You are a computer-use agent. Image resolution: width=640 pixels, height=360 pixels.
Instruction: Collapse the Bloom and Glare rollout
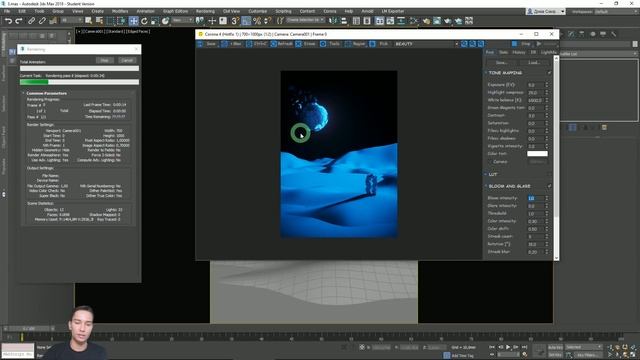pos(486,186)
